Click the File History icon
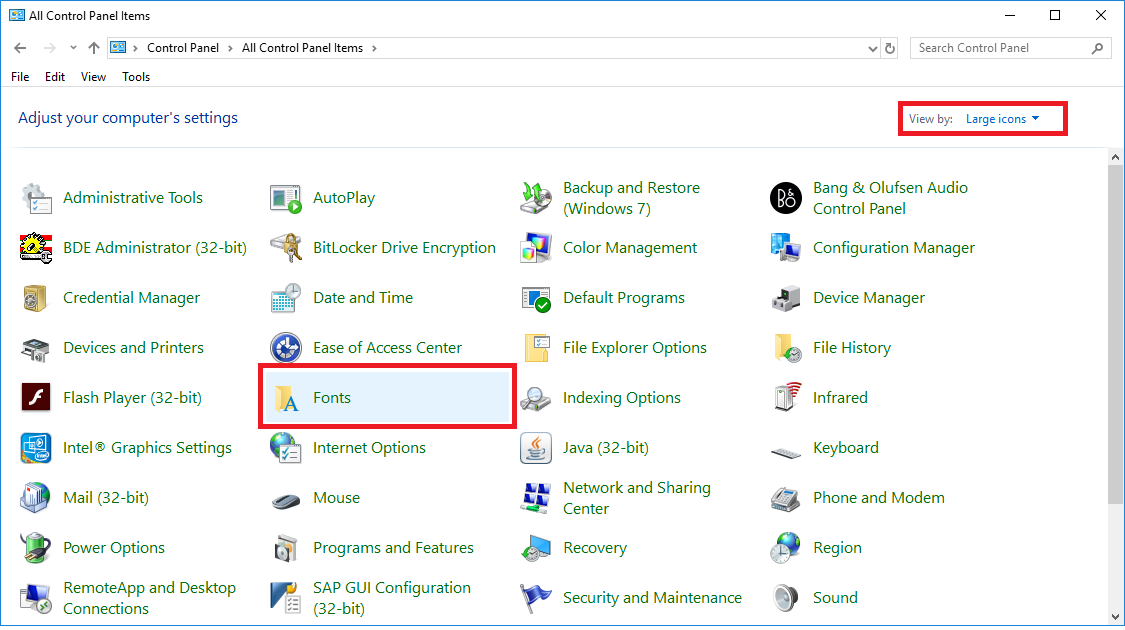Image resolution: width=1125 pixels, height=630 pixels. pos(786,348)
